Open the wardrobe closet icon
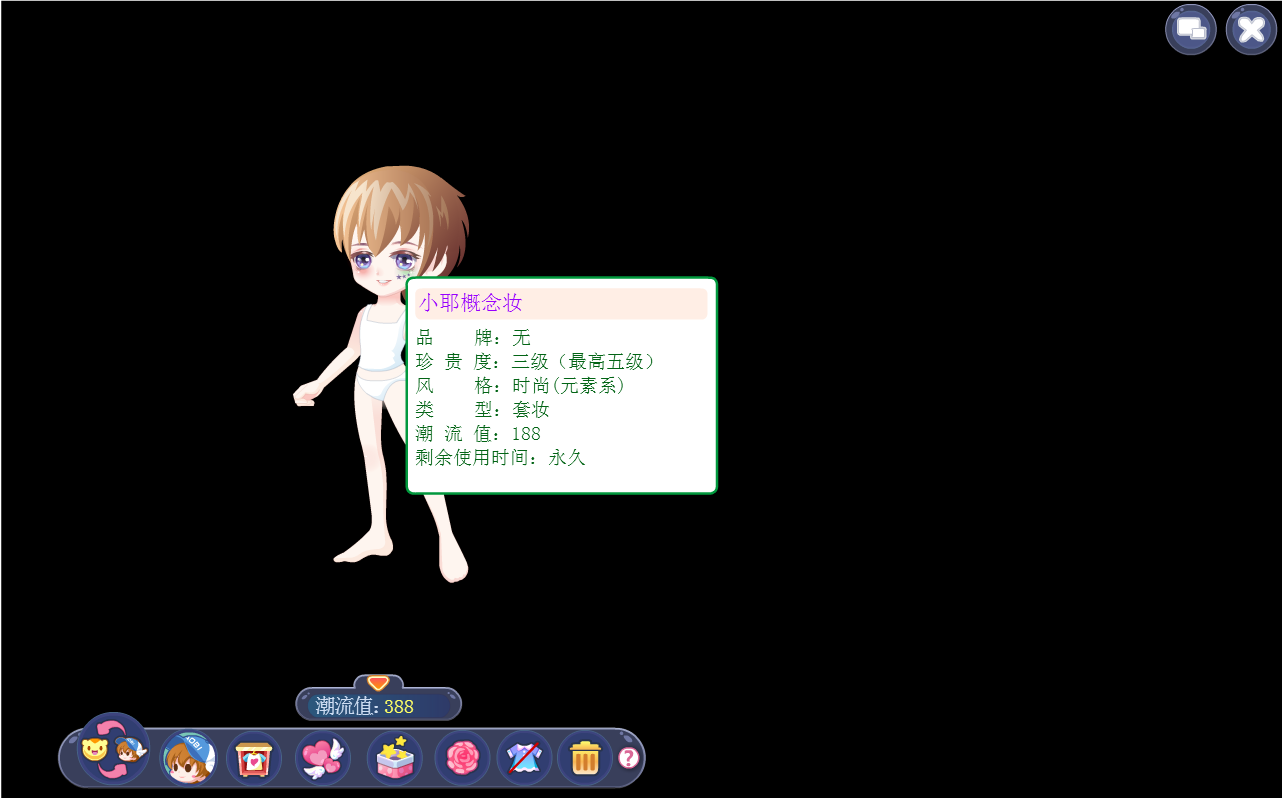Screen dimensions: 1282x798 [254, 759]
